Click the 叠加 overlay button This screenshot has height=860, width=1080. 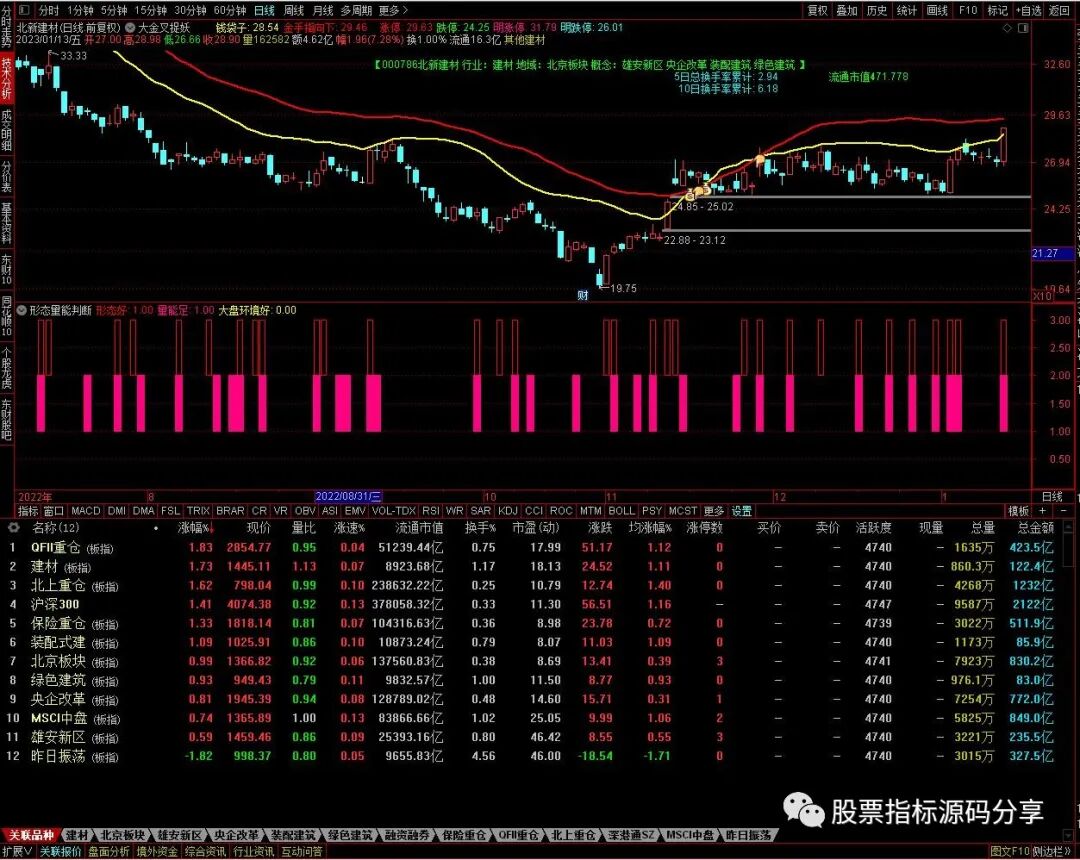tap(847, 10)
